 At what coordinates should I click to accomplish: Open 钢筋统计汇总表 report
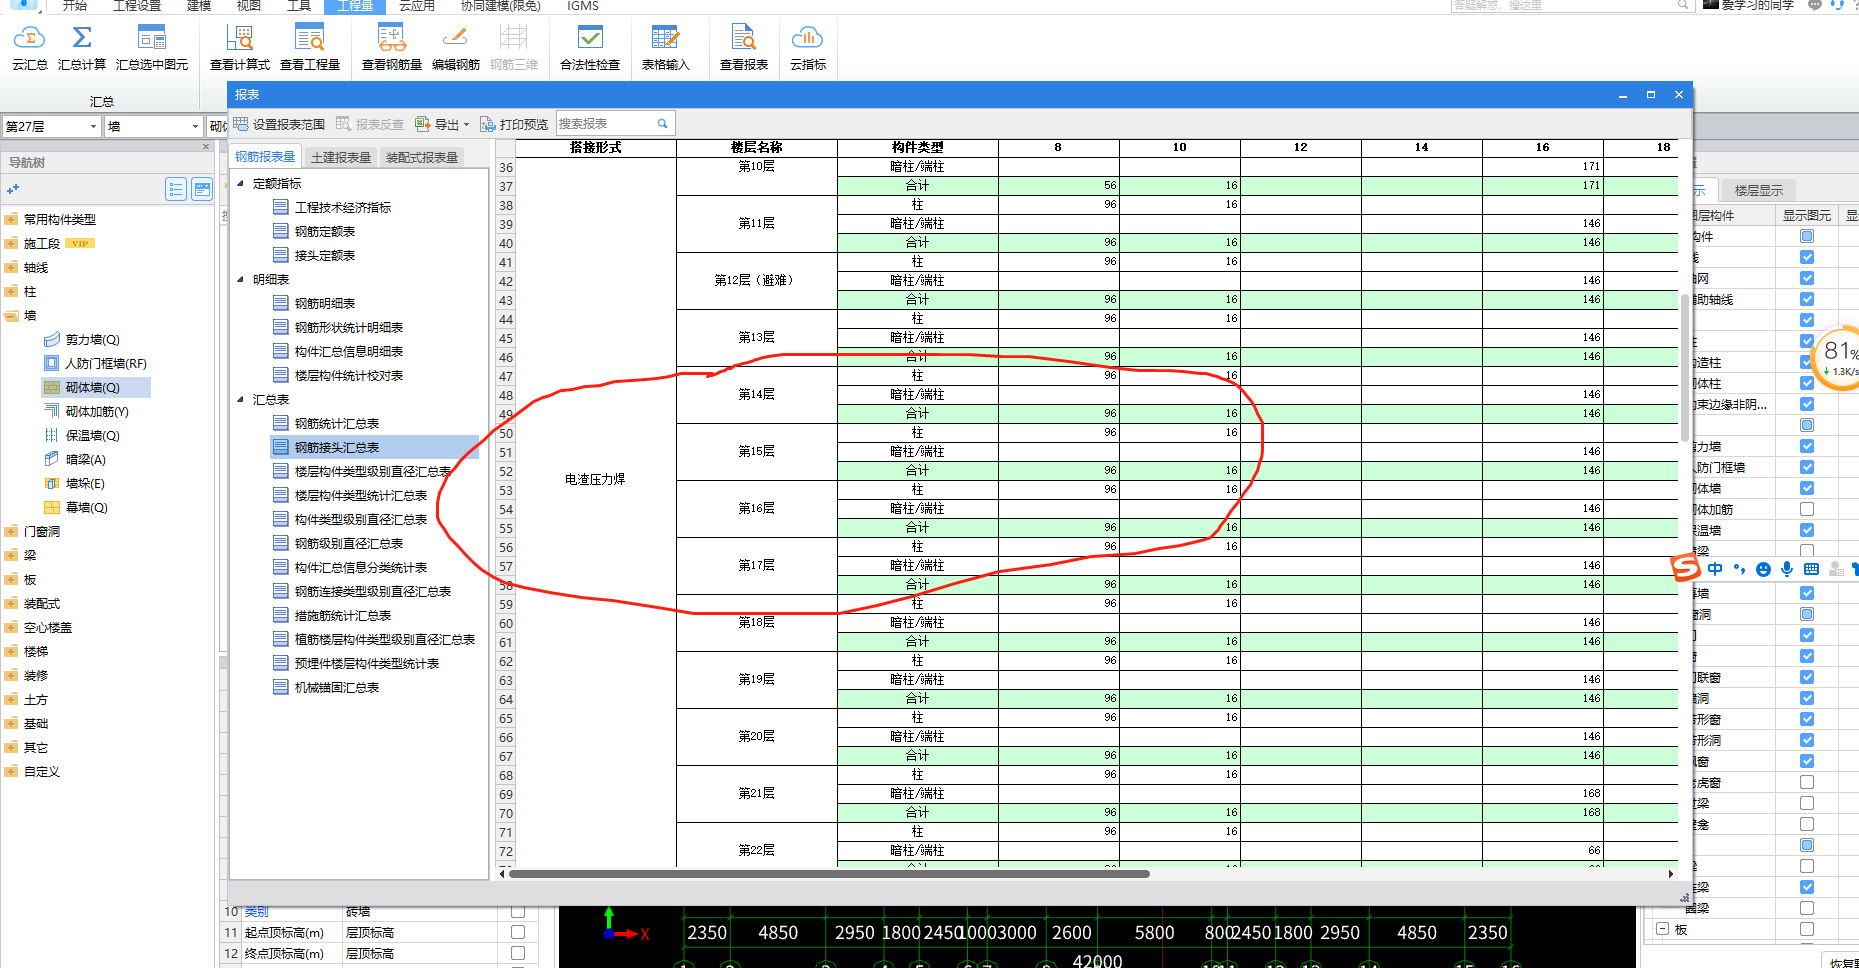pyautogui.click(x=336, y=424)
